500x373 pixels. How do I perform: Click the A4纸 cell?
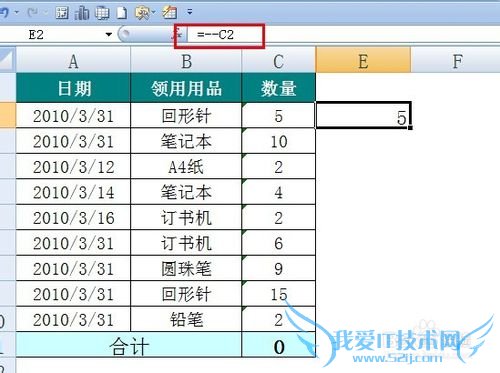[186, 166]
